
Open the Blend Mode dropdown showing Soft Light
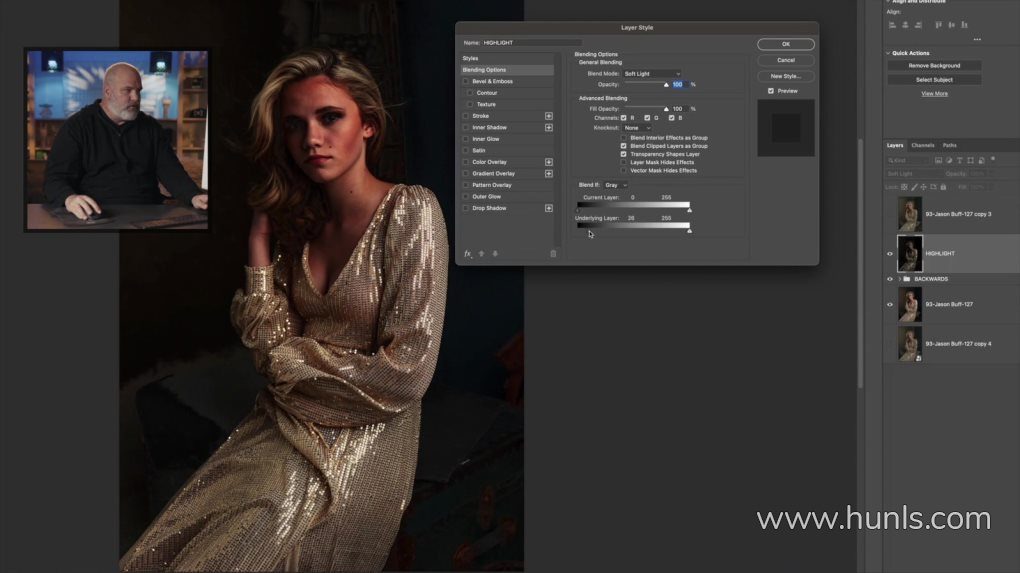(x=652, y=74)
